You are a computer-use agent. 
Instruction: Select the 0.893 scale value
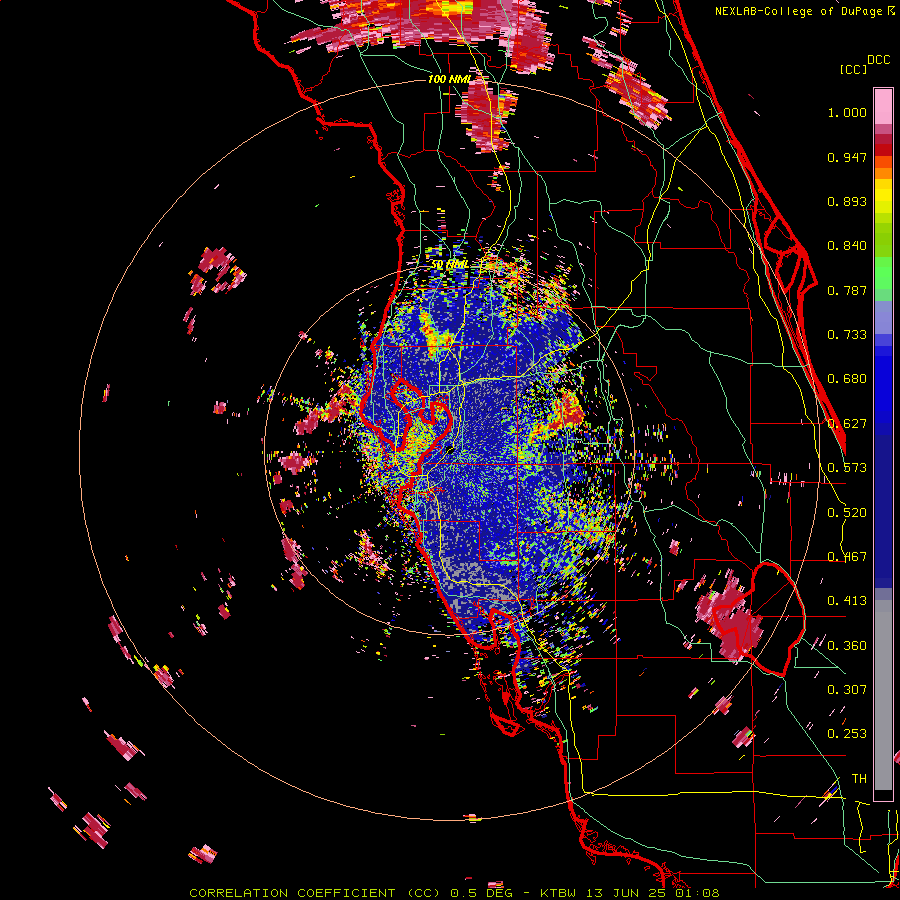pyautogui.click(x=847, y=201)
